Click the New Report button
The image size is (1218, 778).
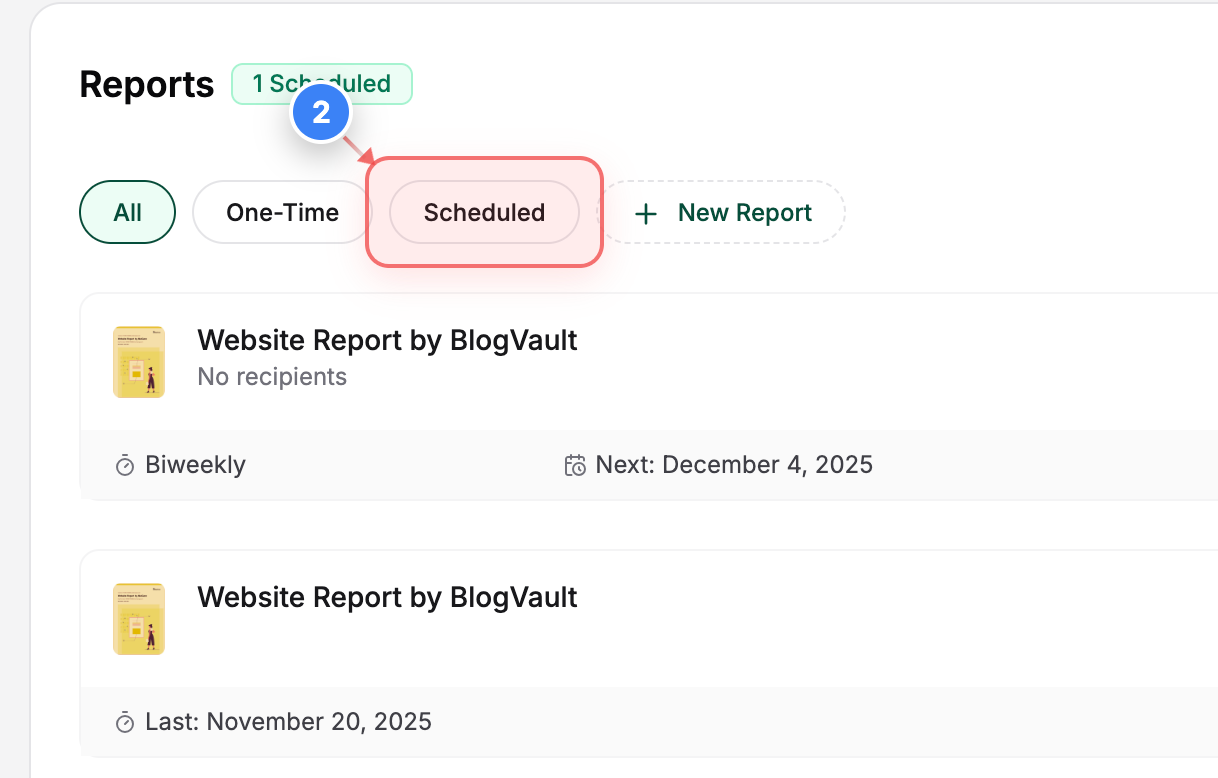725,212
